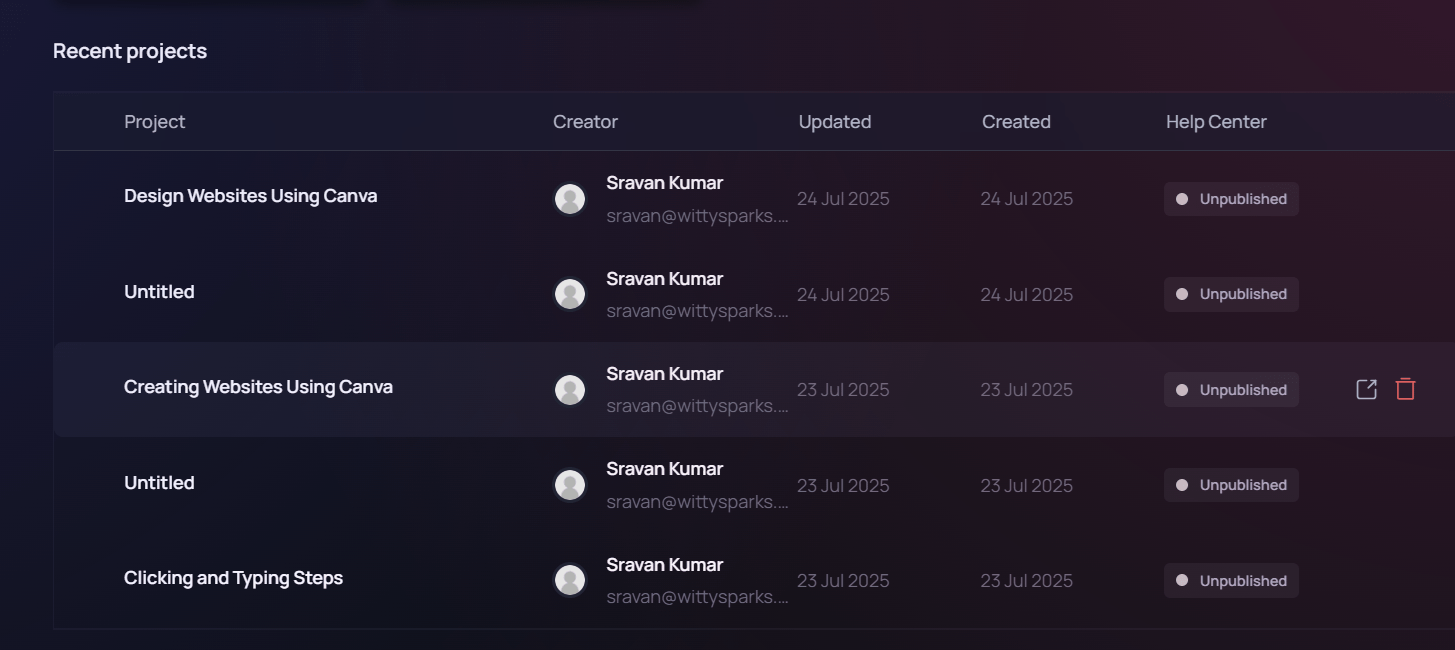1455x650 pixels.
Task: Open the Untitled project updated 24 Jul 2025
Action: click(159, 292)
